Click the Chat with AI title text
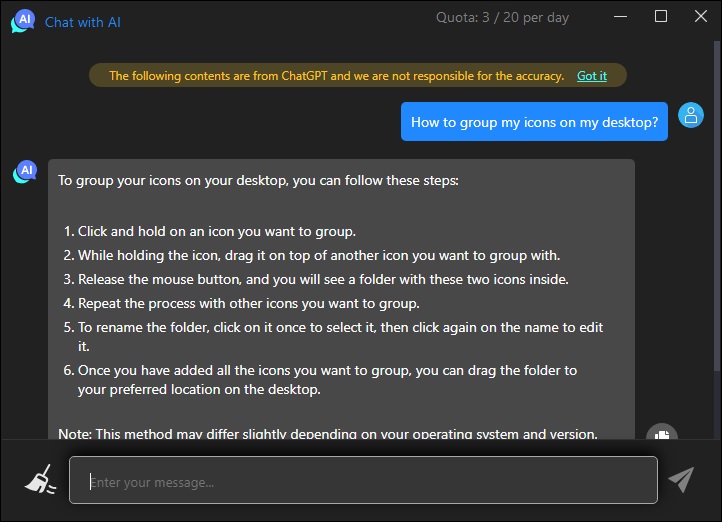The height and width of the screenshot is (522, 722). pyautogui.click(x=82, y=22)
